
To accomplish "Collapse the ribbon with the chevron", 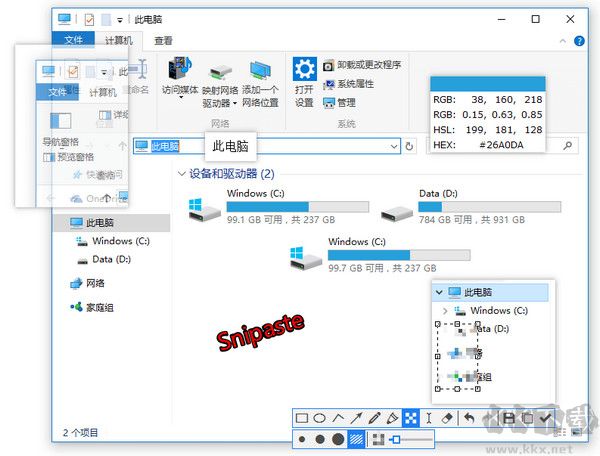I will click(x=562, y=41).
